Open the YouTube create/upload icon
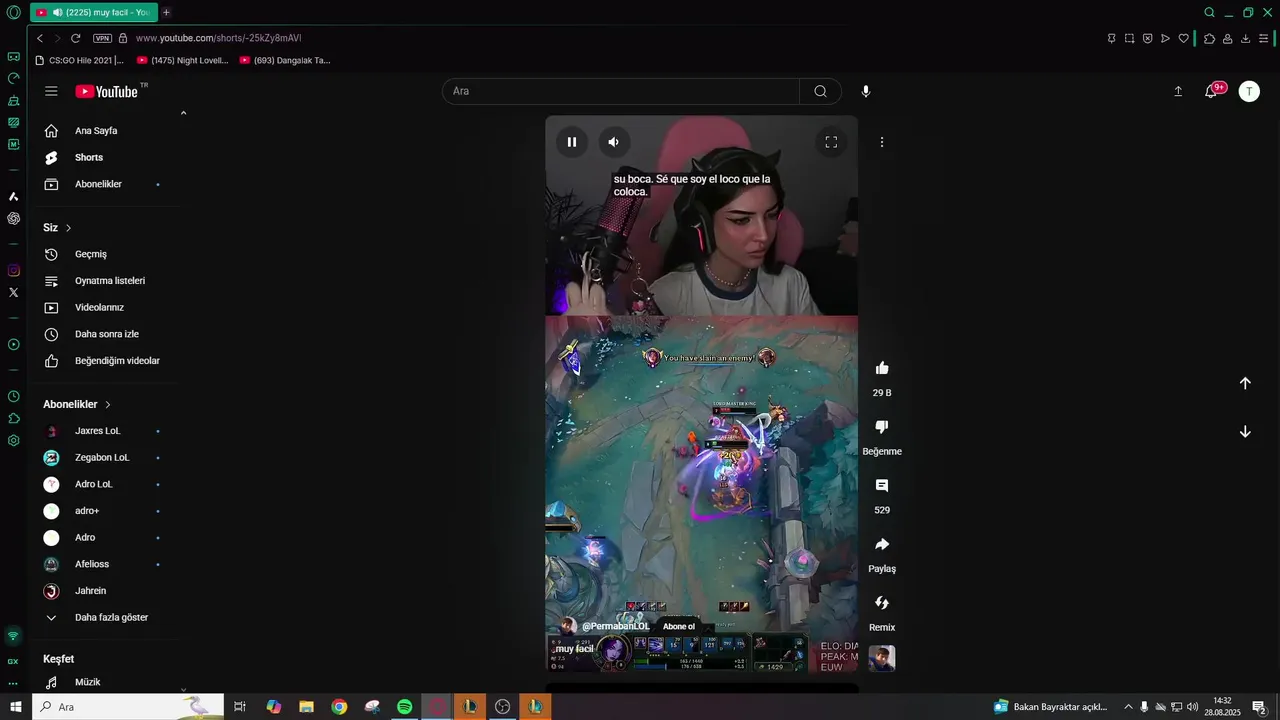This screenshot has width=1280, height=720. pos(1178,91)
